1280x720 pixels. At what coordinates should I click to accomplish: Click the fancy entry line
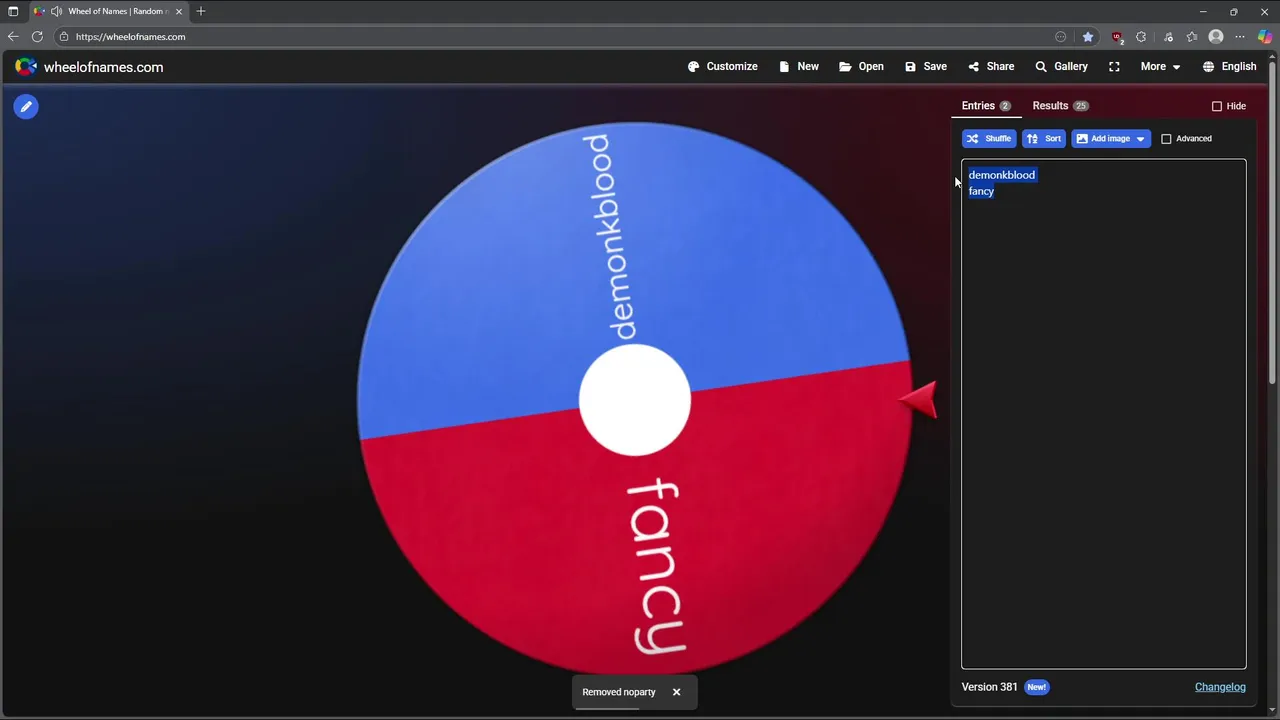pos(981,191)
